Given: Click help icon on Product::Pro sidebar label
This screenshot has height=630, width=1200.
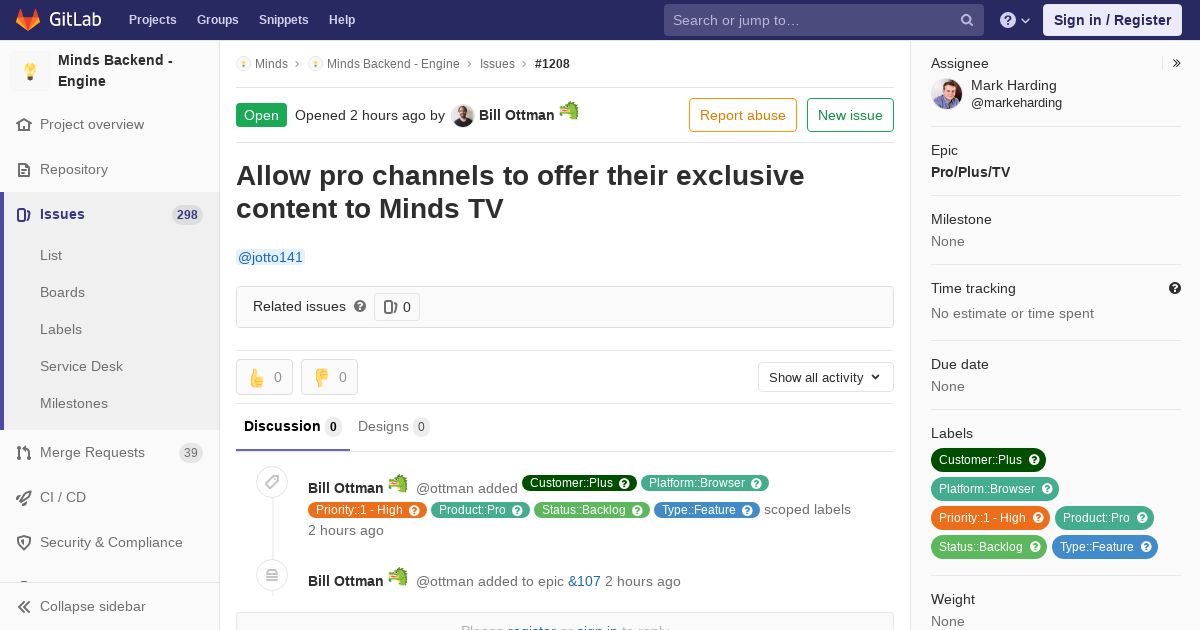Looking at the screenshot, I should (1142, 518).
